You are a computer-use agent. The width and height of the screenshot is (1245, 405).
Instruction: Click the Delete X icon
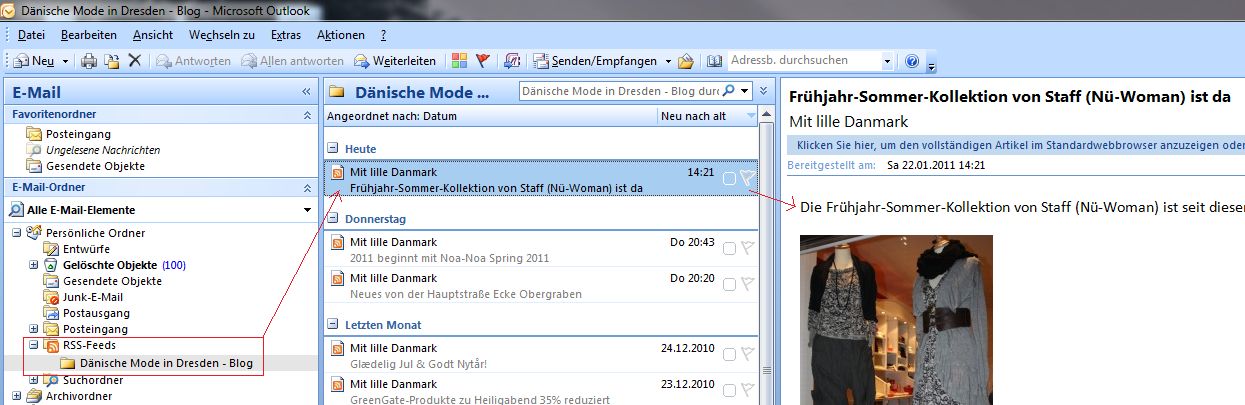point(135,61)
